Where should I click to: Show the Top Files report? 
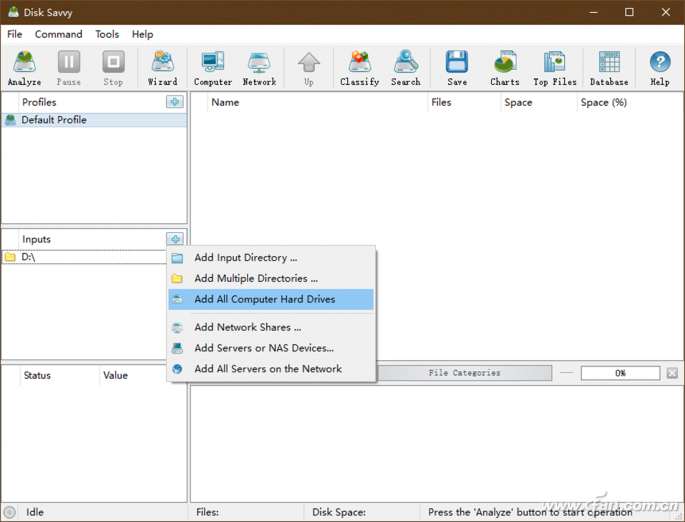pyautogui.click(x=555, y=68)
